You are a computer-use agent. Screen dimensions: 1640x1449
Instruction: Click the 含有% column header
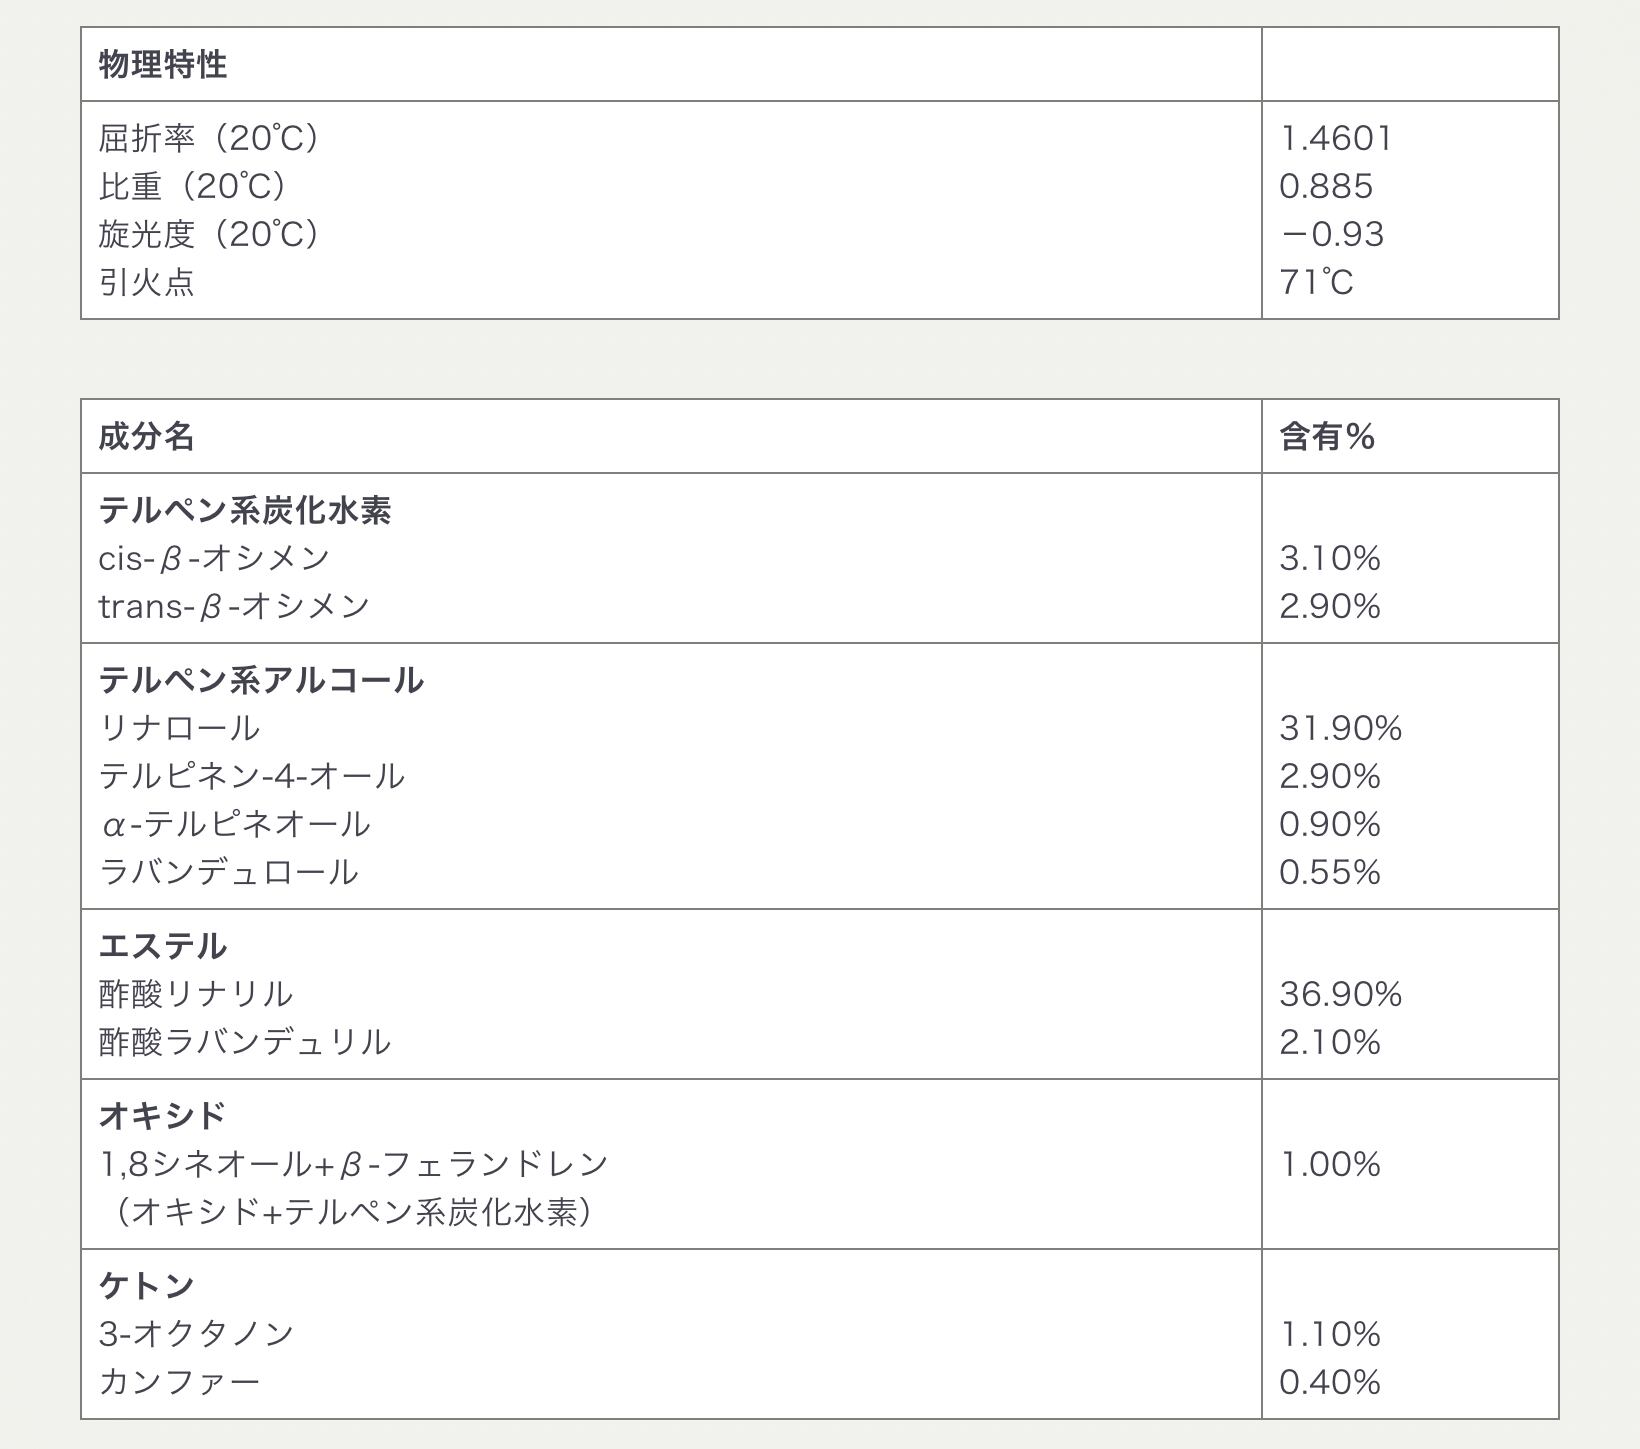pos(1327,437)
